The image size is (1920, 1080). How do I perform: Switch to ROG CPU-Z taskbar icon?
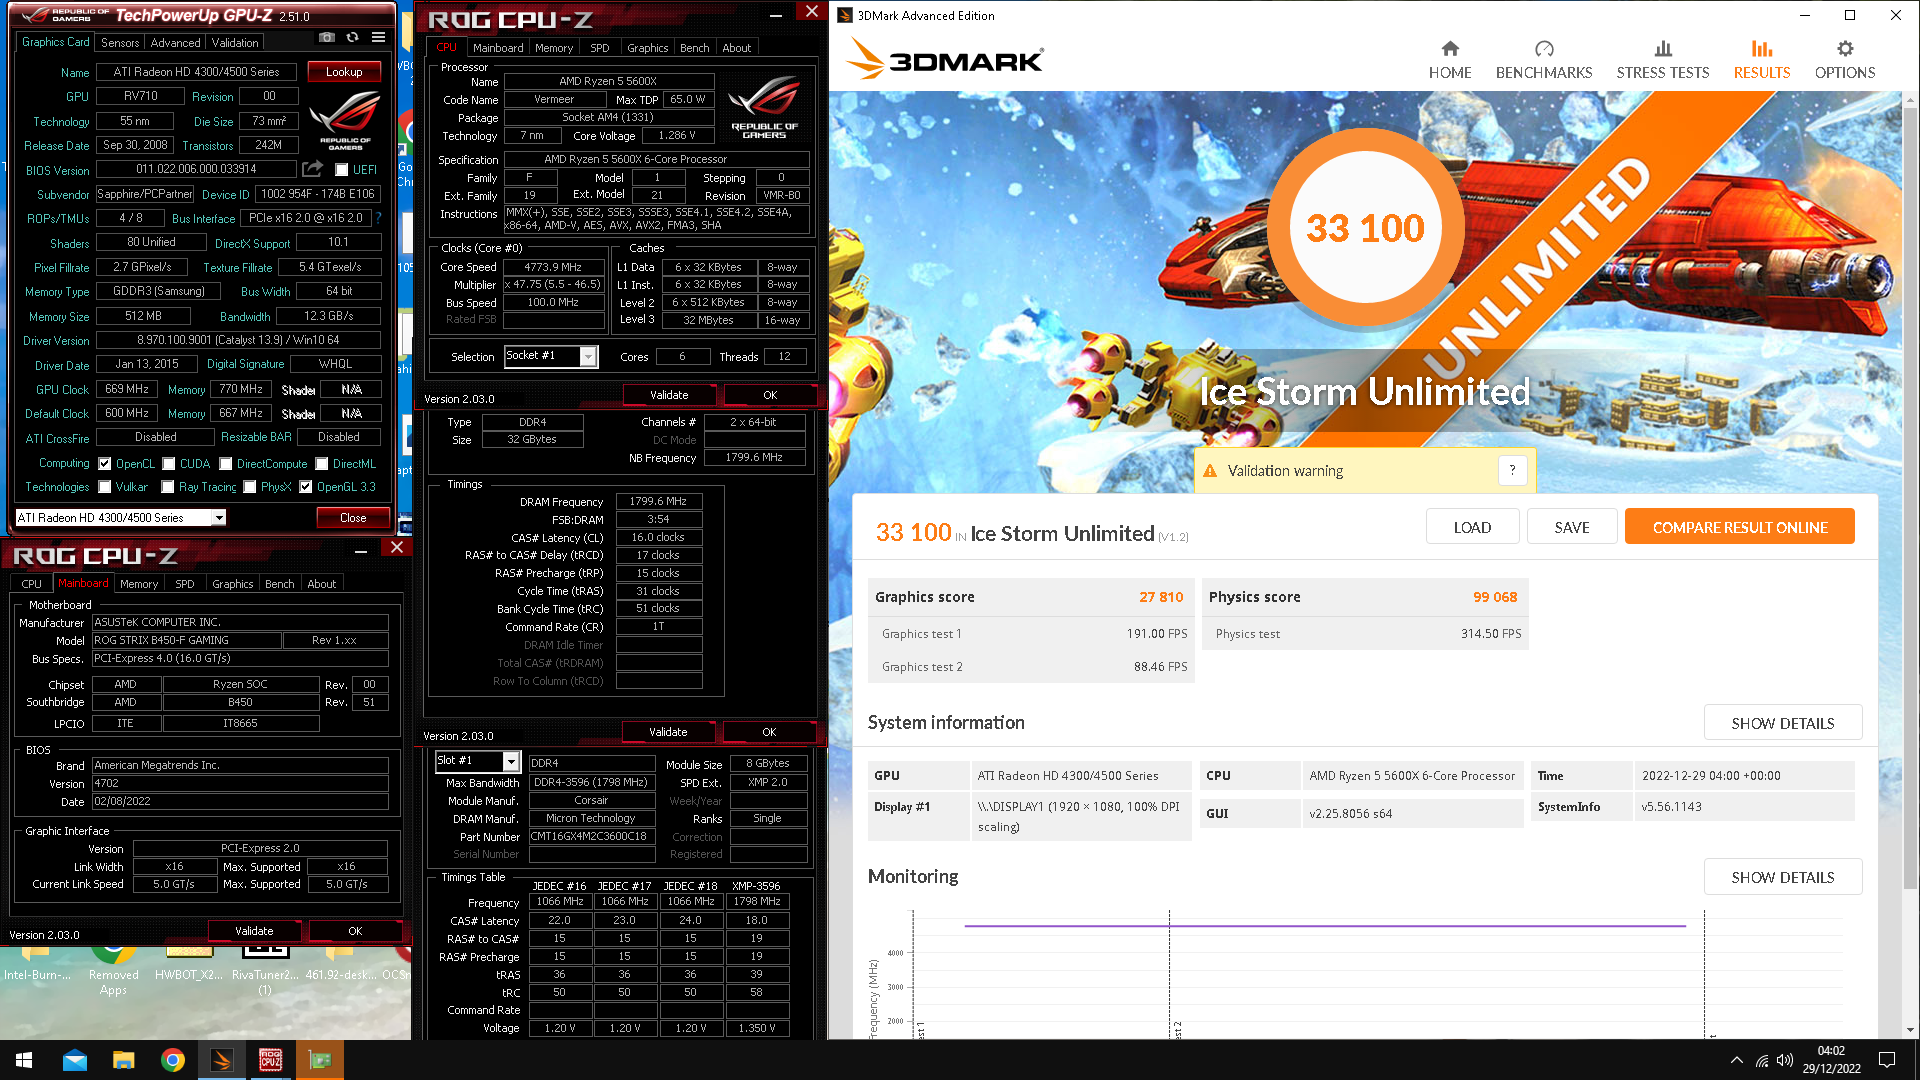coord(270,1060)
